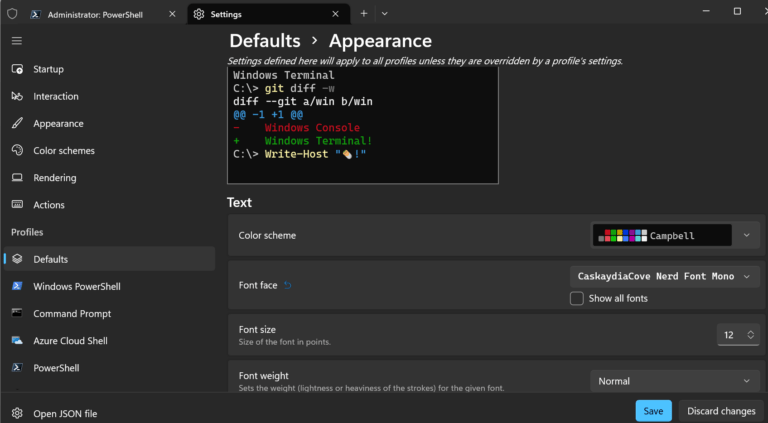Viewport: 768px width, 423px height.
Task: Select the Defaults profile
Action: (x=109, y=259)
